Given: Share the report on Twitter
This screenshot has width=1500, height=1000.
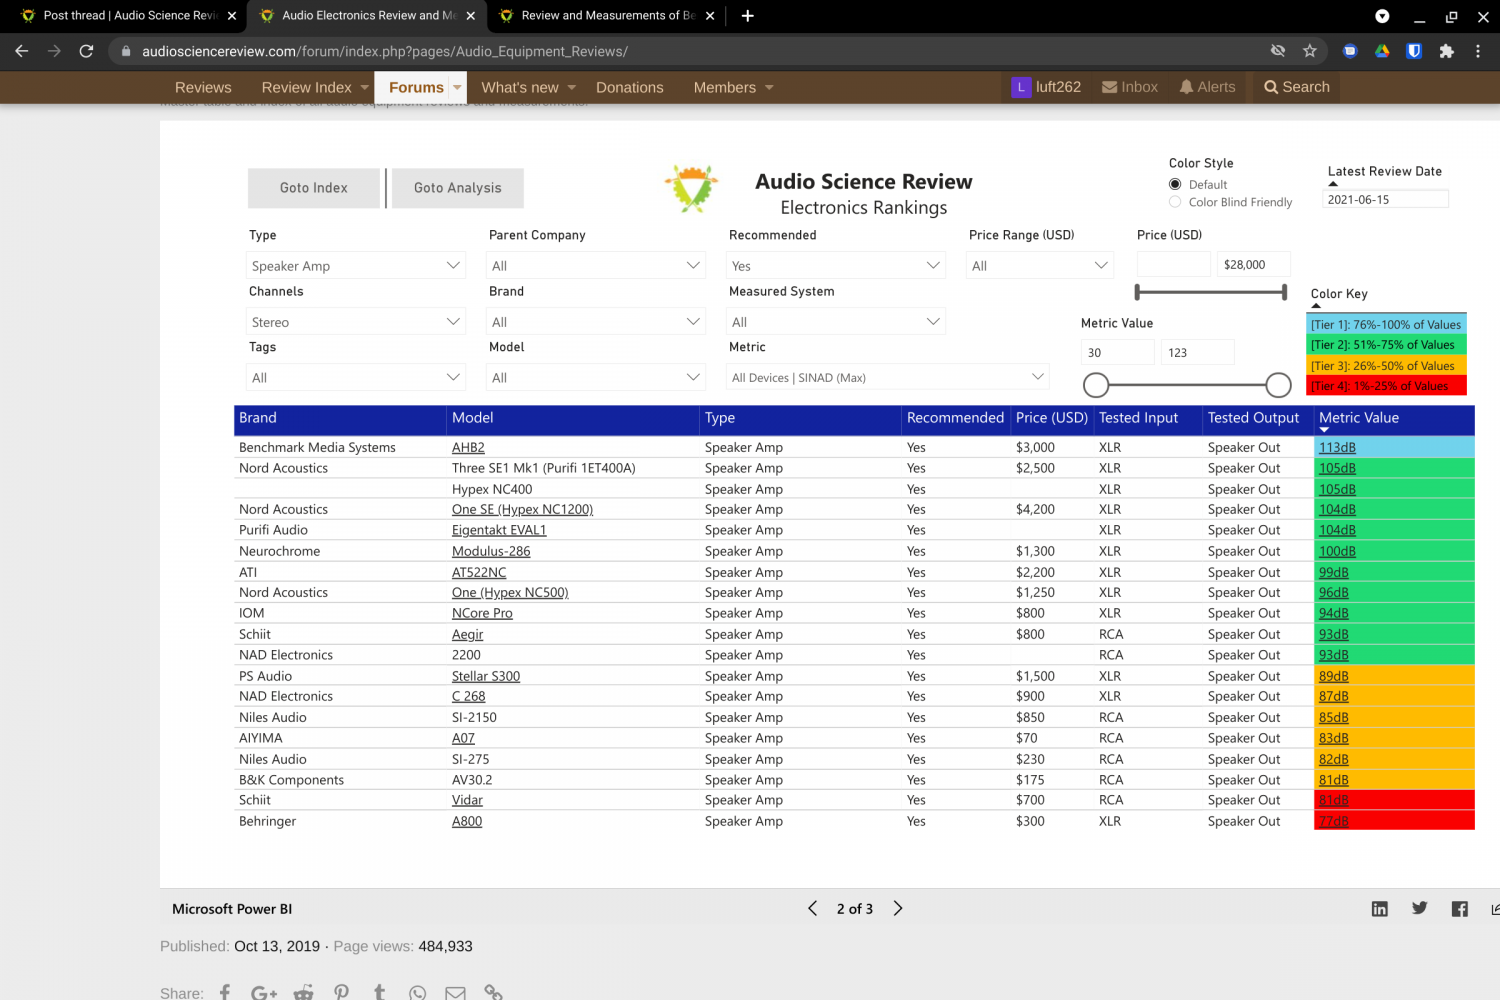Looking at the screenshot, I should (1420, 908).
